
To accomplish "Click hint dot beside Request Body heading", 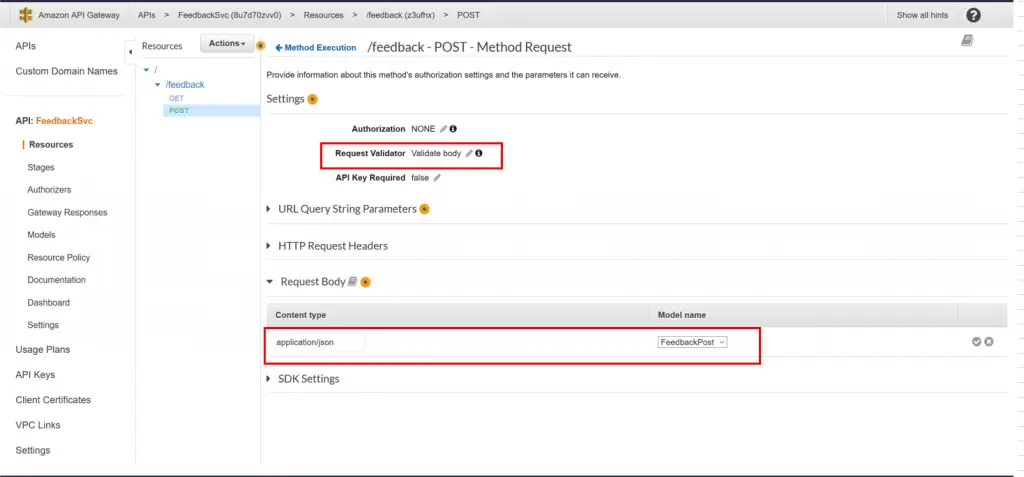I will [366, 282].
